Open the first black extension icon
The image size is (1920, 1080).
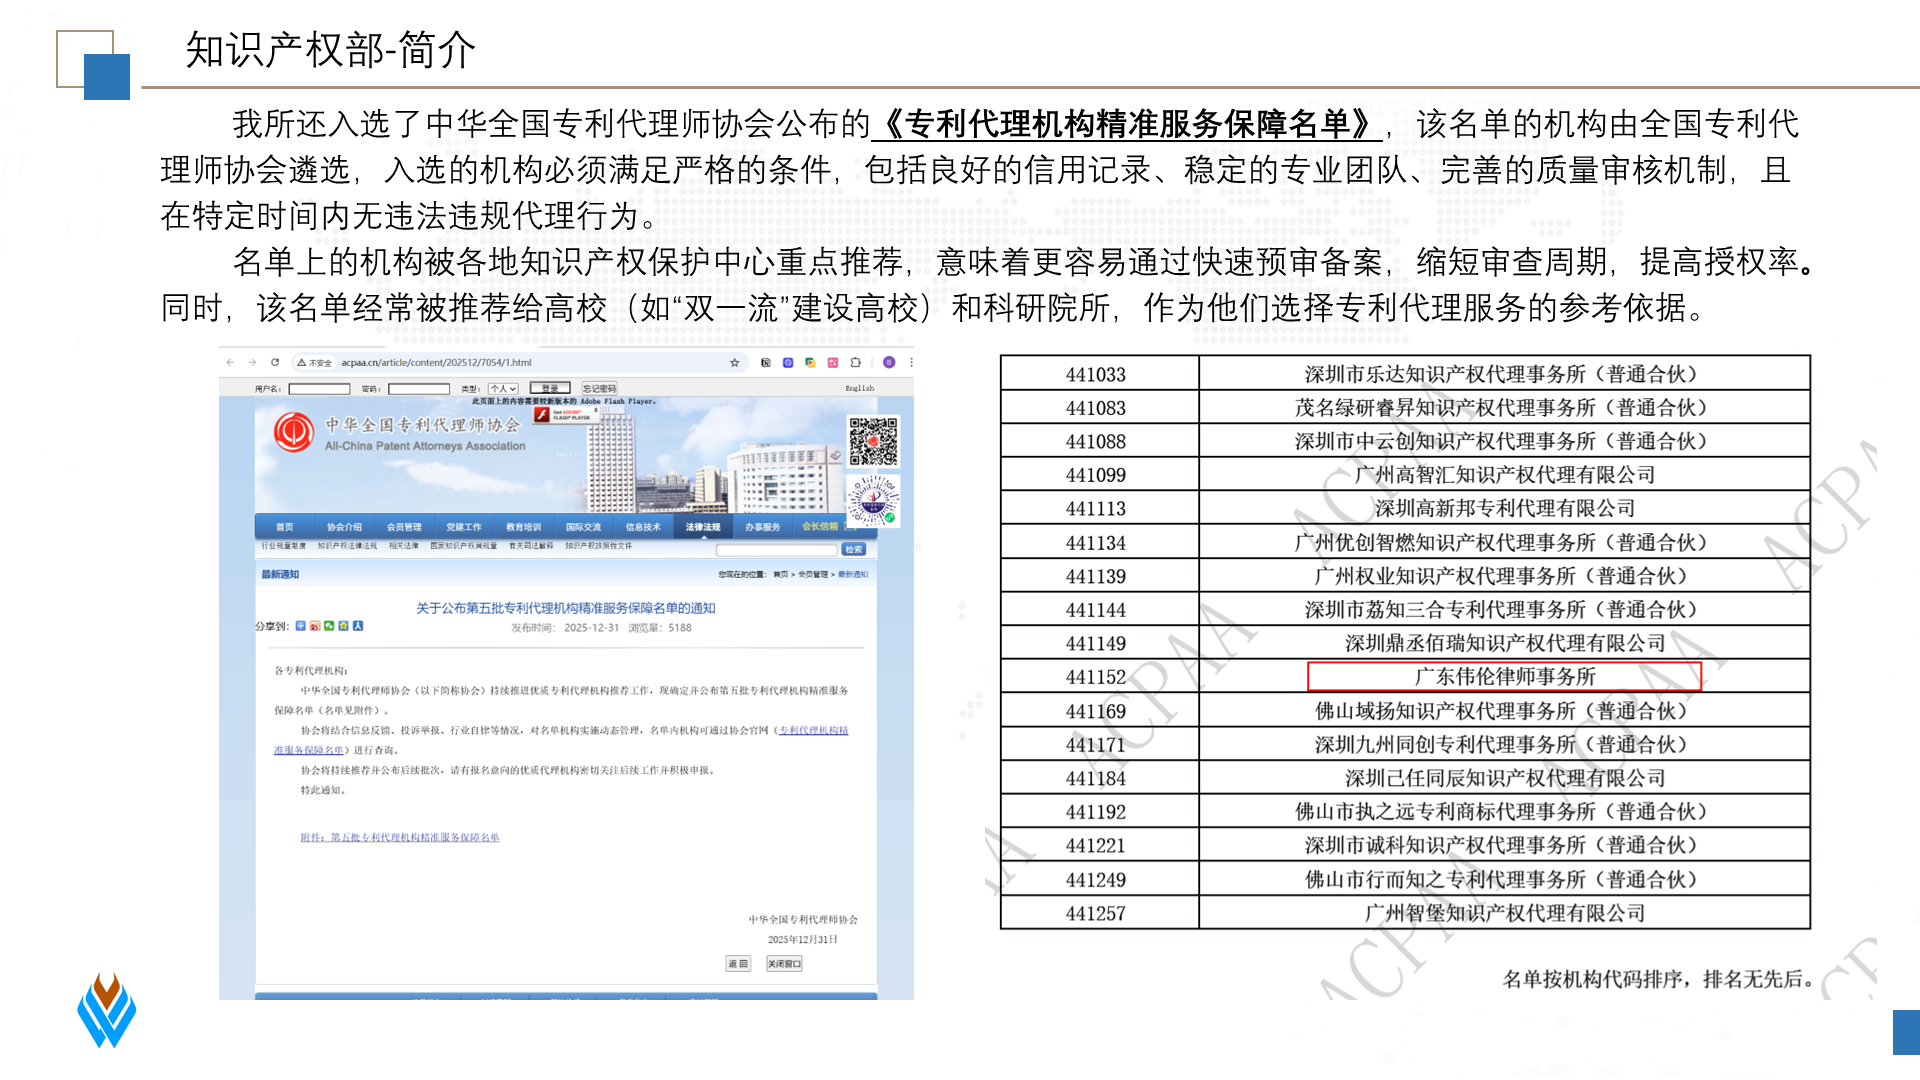(x=766, y=362)
